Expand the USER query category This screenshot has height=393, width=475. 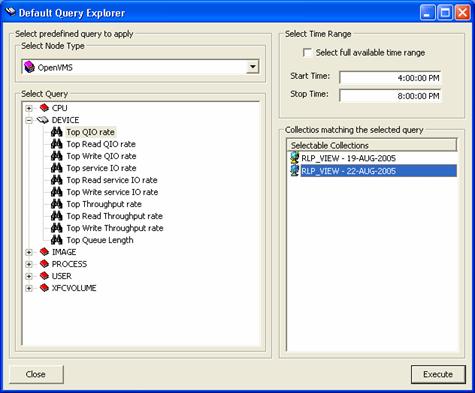29,276
